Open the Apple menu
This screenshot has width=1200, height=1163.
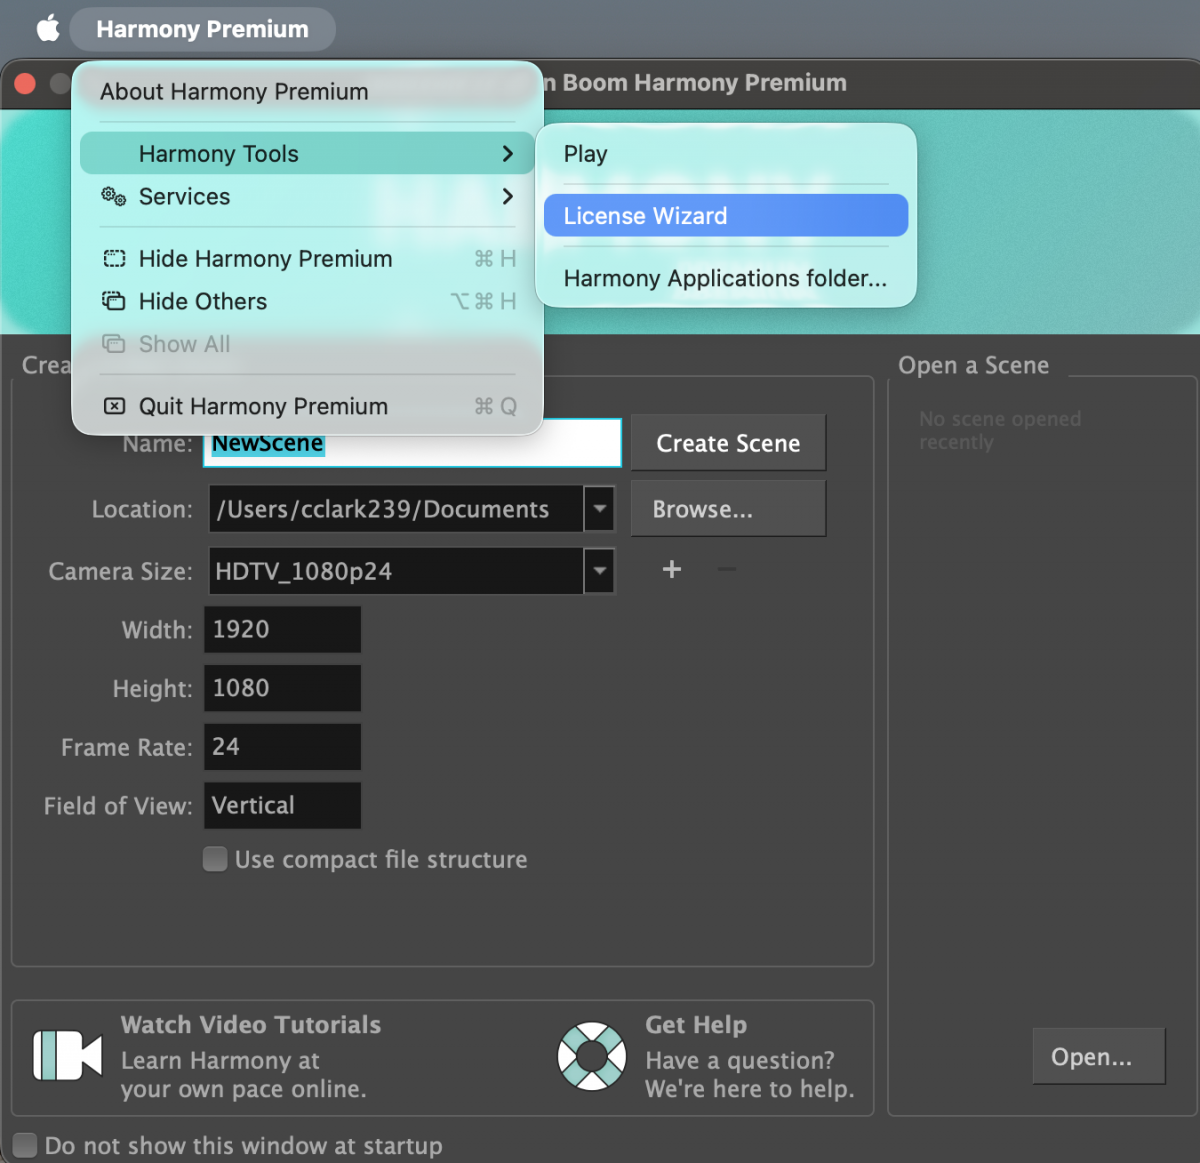click(48, 28)
